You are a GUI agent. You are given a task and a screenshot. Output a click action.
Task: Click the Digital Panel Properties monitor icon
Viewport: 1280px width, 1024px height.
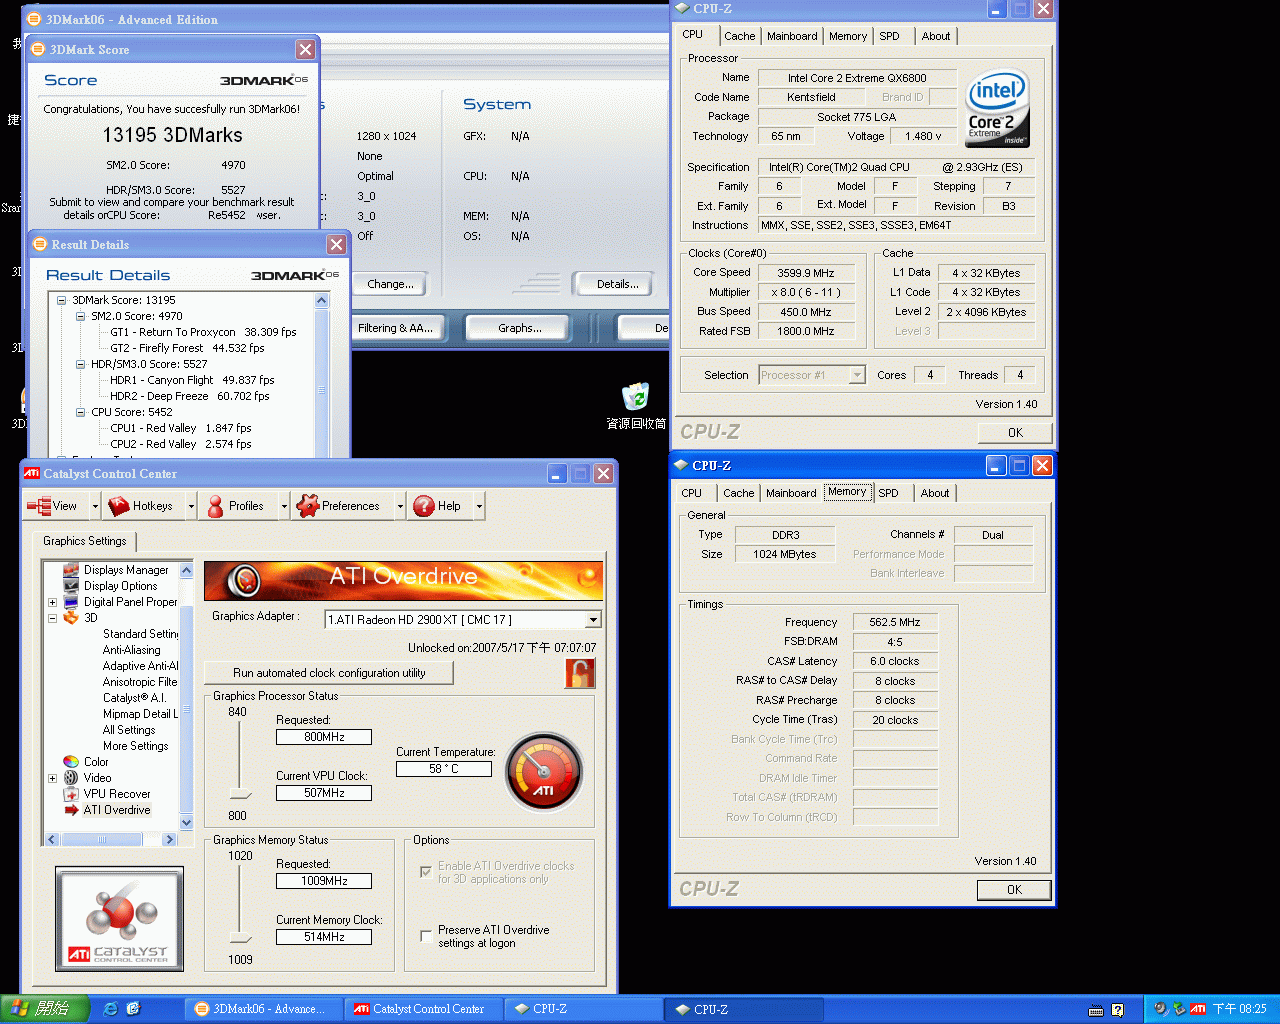pyautogui.click(x=71, y=602)
